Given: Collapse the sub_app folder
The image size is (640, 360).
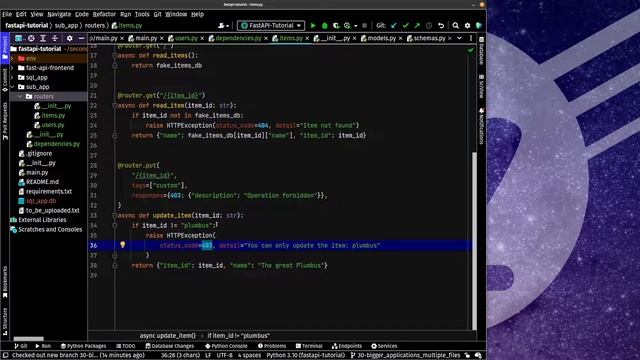Looking at the screenshot, I should click(x=12, y=87).
